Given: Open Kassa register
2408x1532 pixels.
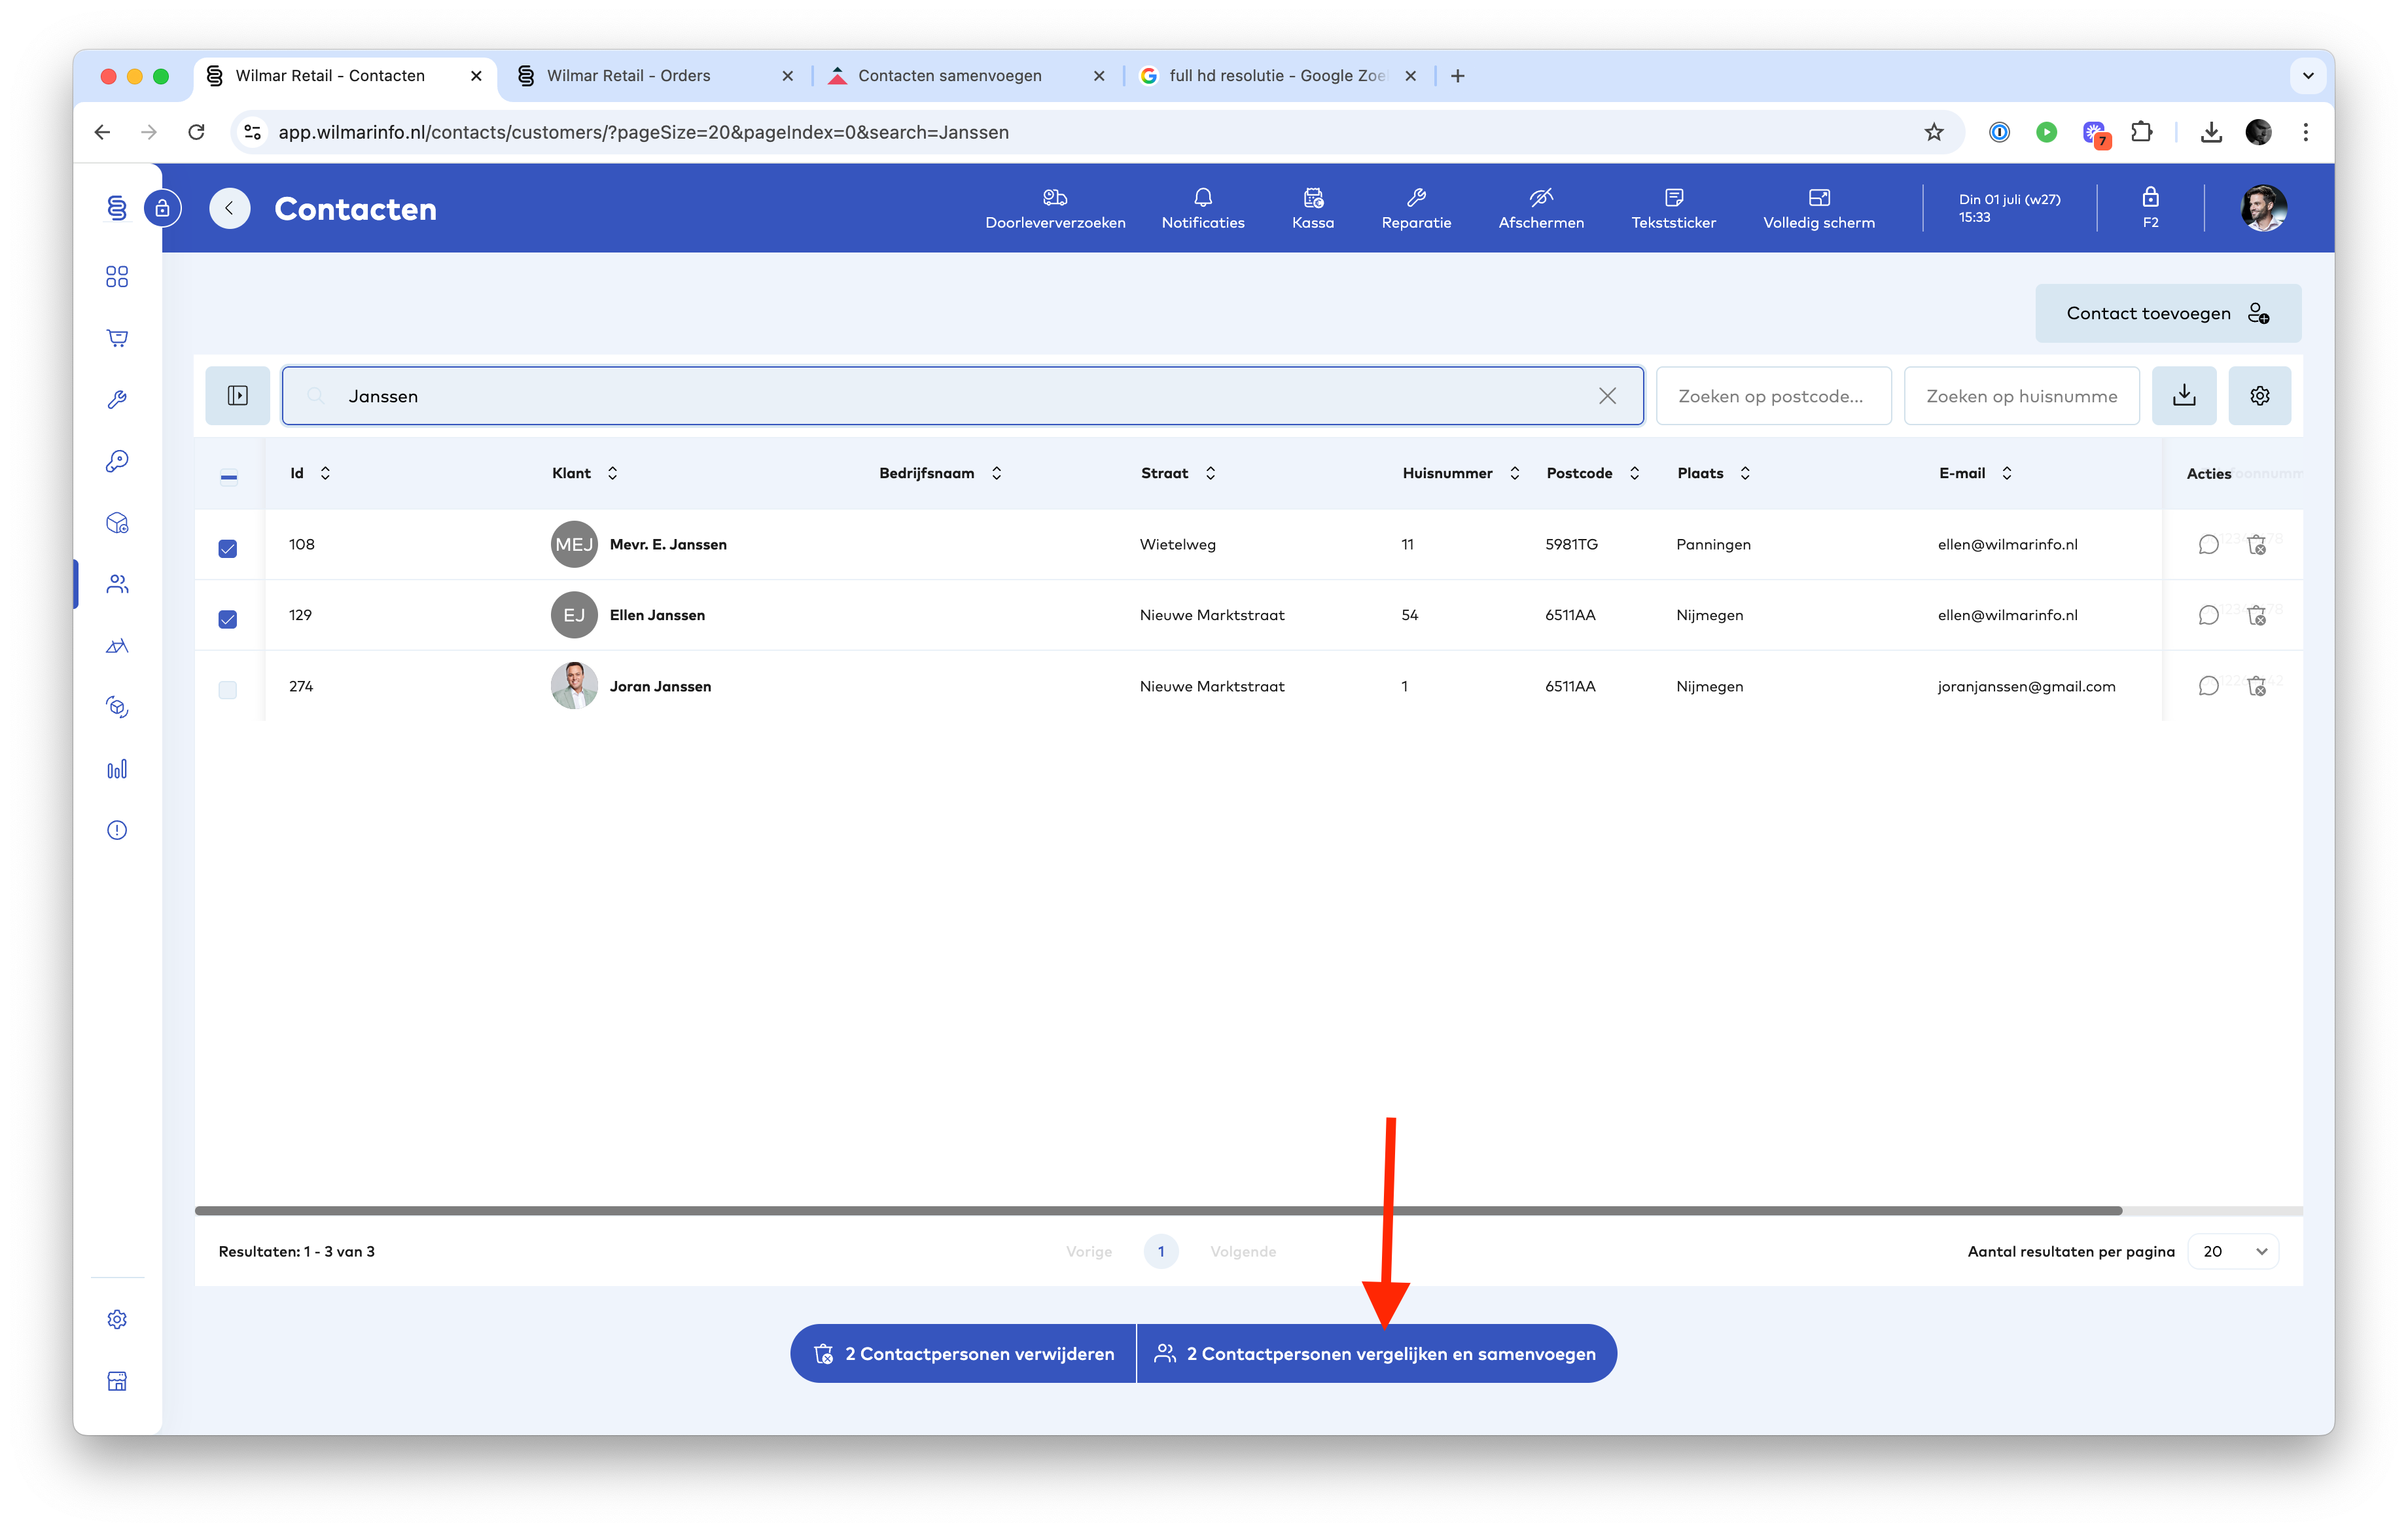Looking at the screenshot, I should pyautogui.click(x=1313, y=208).
